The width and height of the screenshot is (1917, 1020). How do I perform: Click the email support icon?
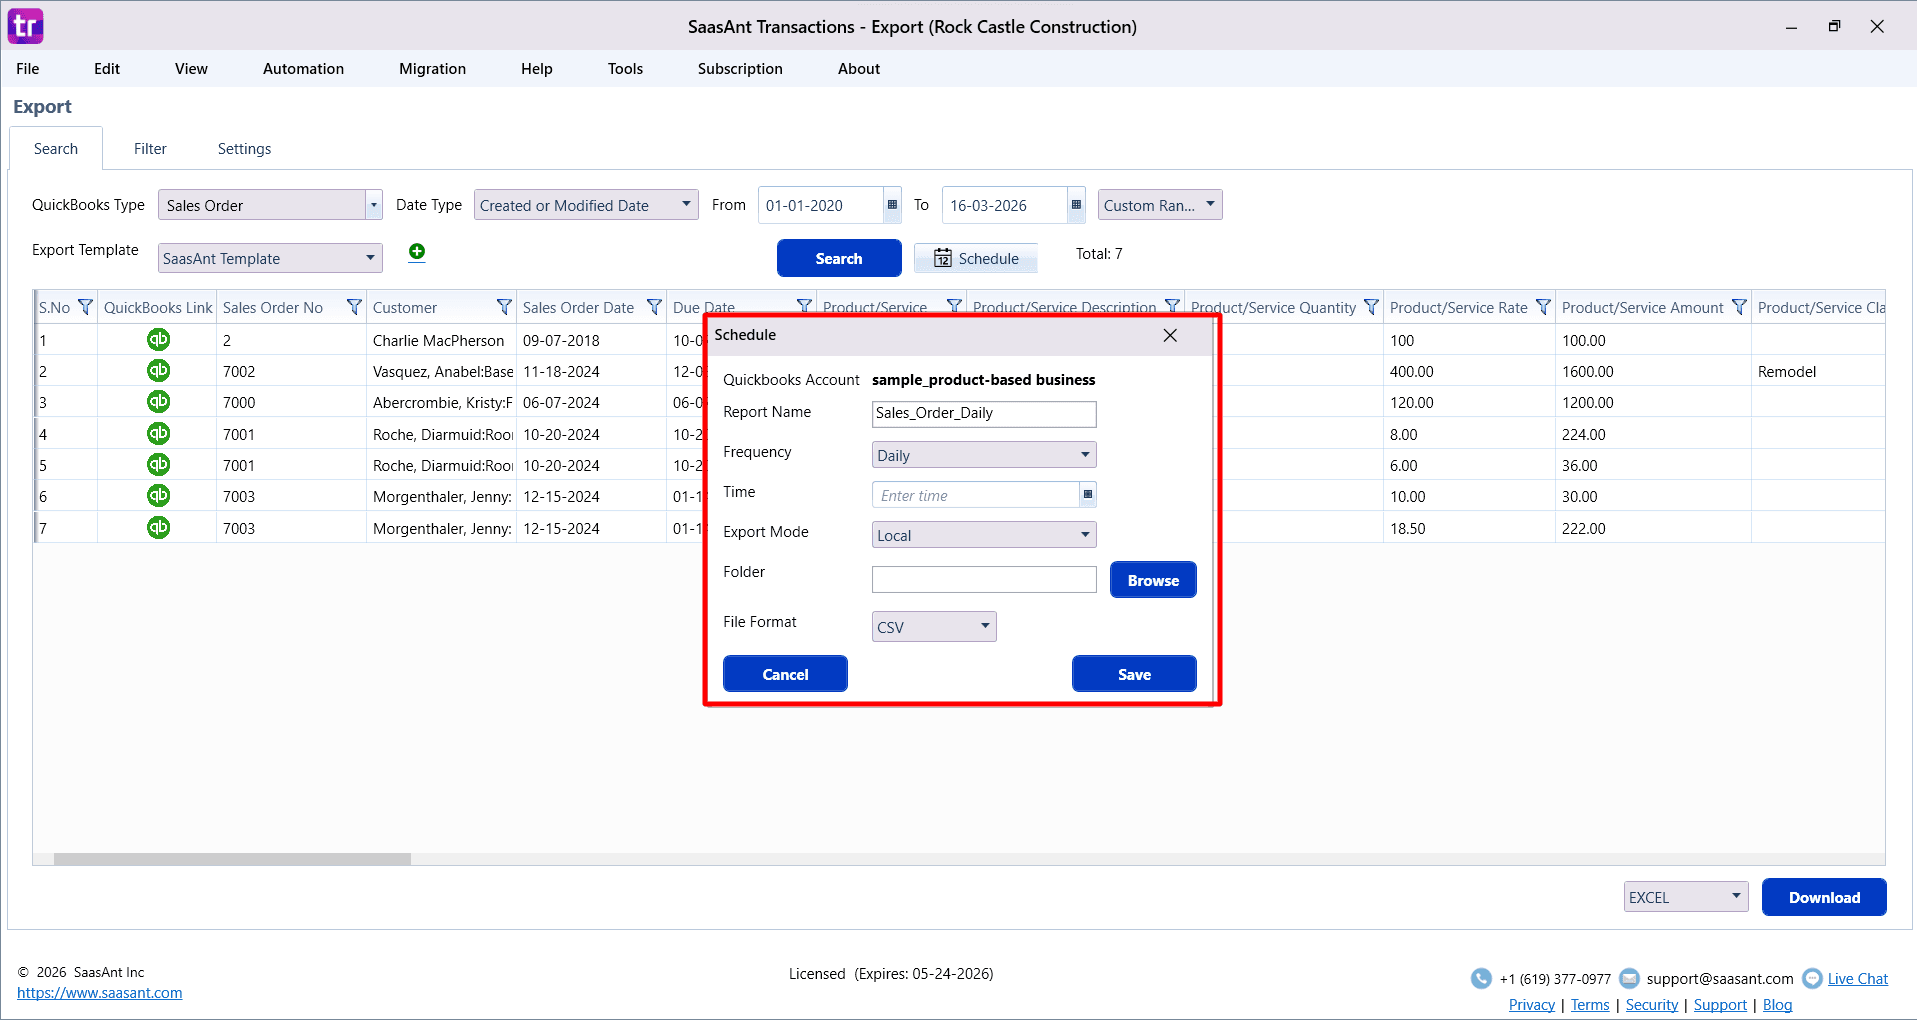1629,979
